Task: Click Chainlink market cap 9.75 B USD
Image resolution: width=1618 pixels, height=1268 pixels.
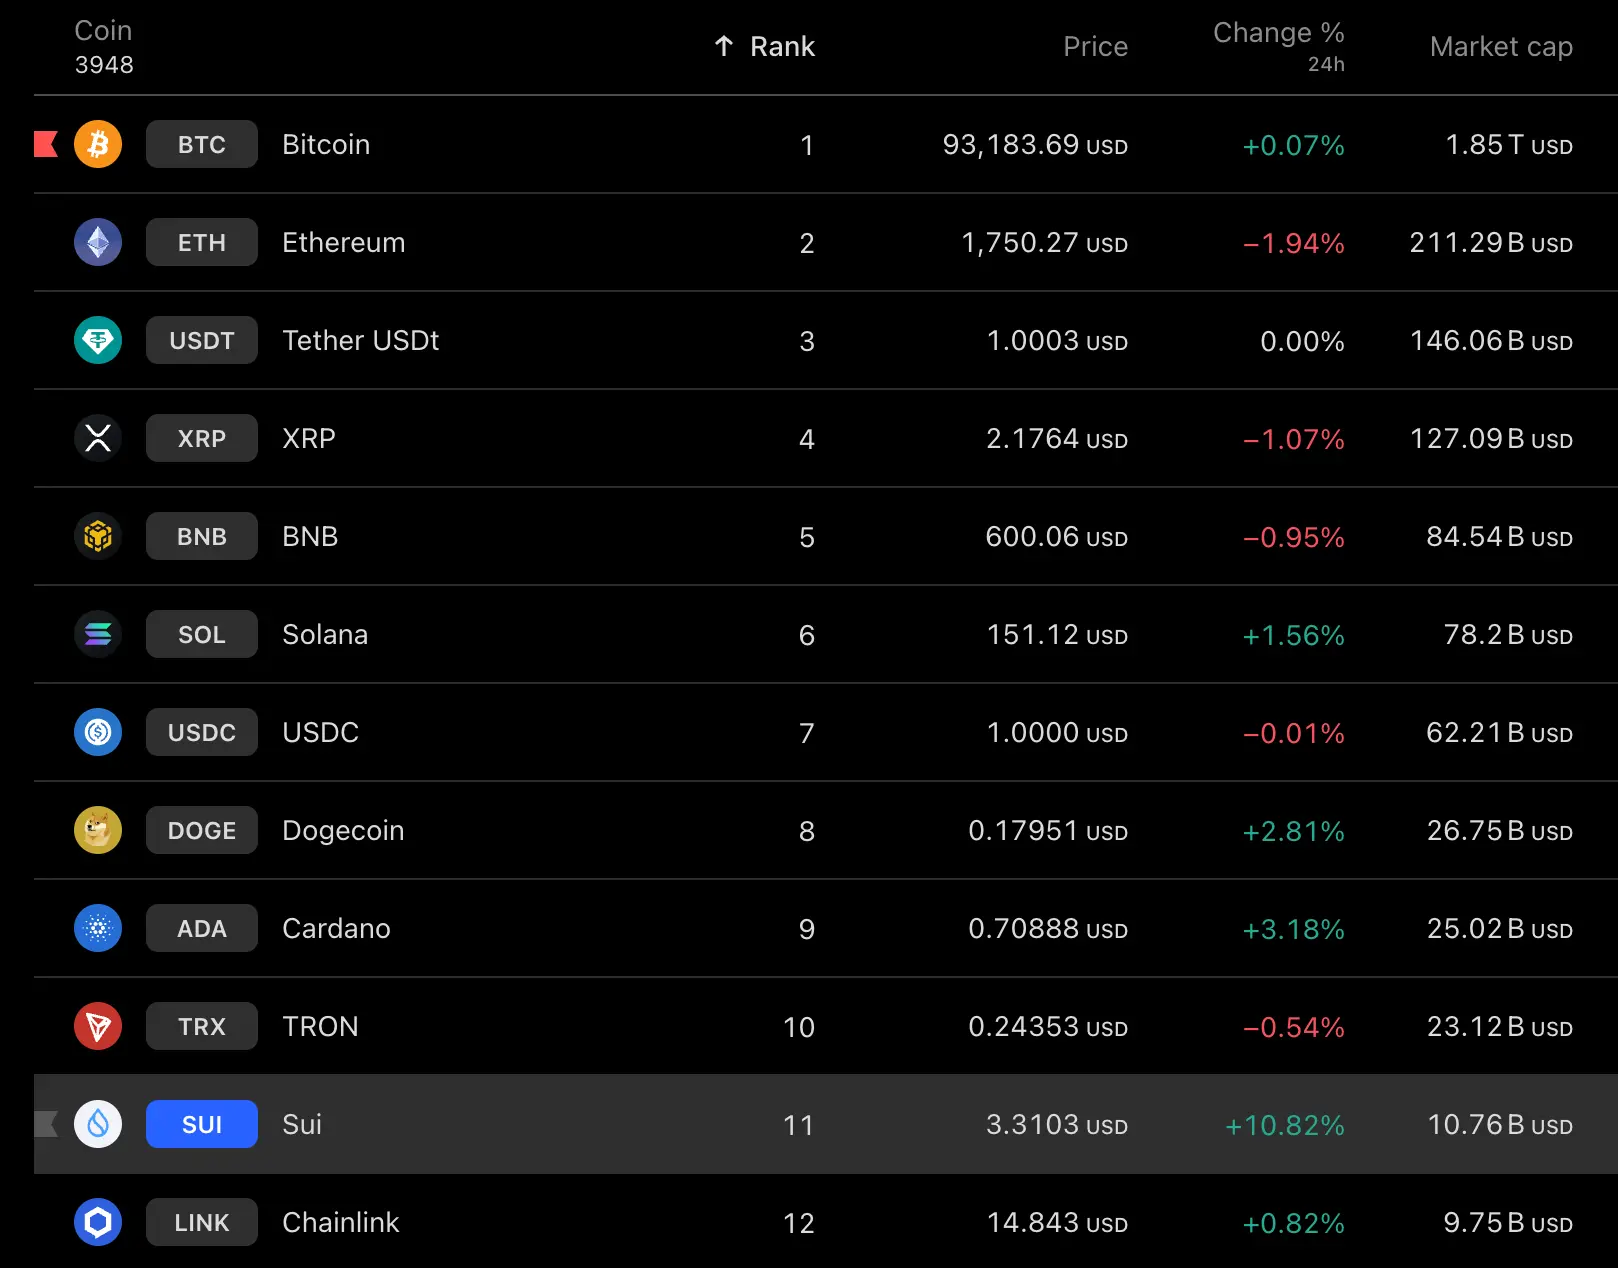Action: click(1508, 1223)
